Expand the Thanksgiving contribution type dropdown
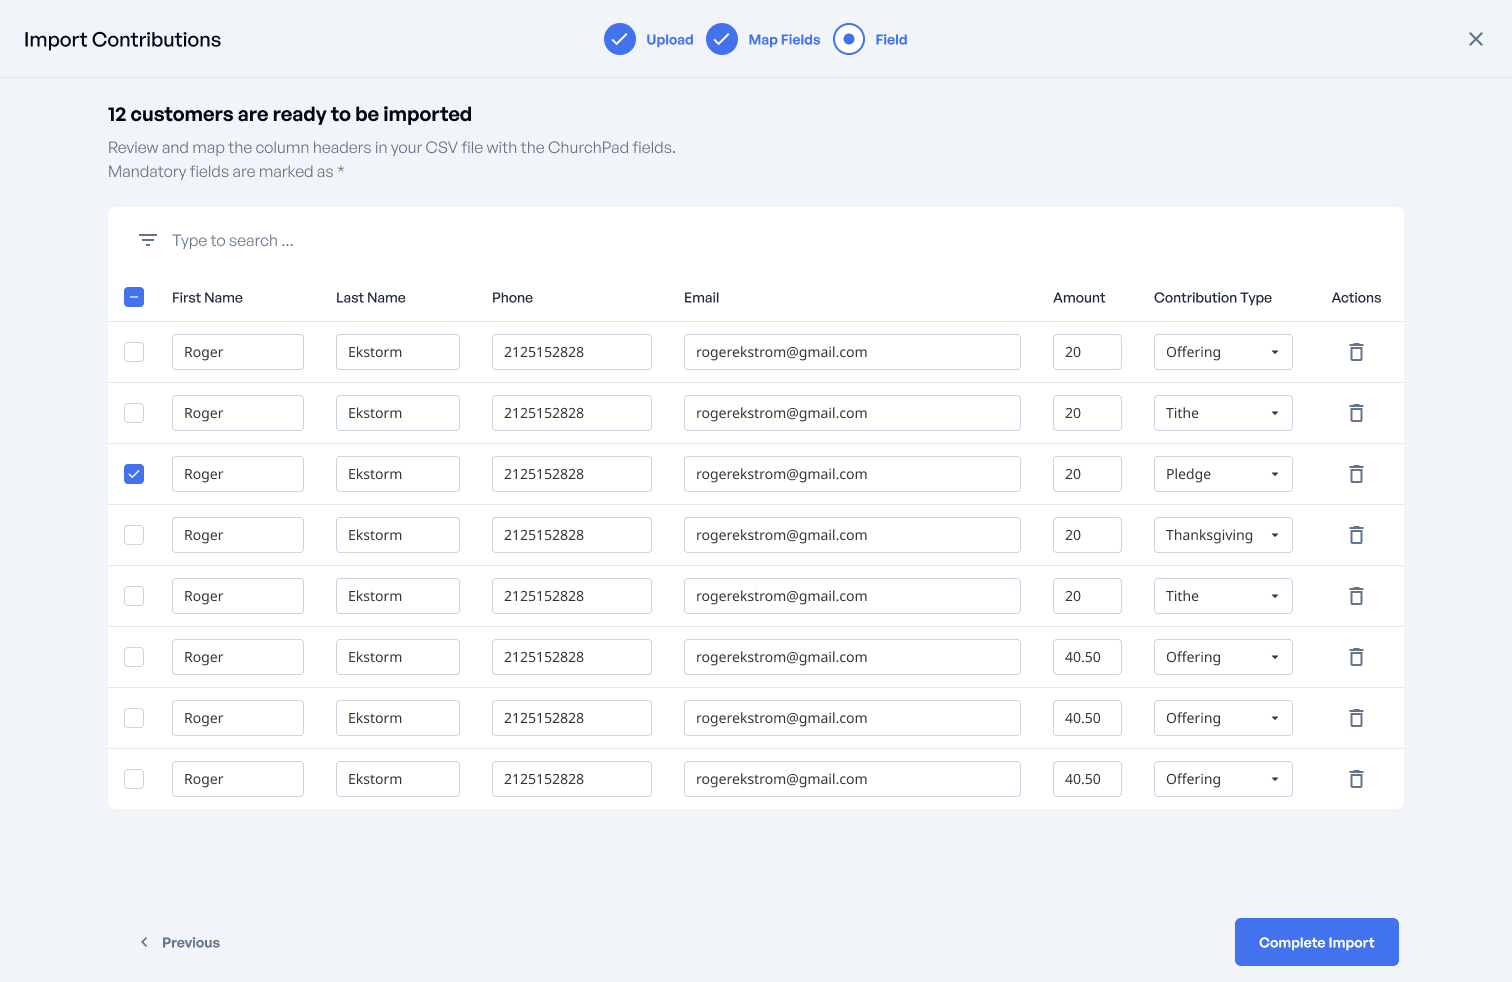The width and height of the screenshot is (1512, 982). pyautogui.click(x=1222, y=535)
